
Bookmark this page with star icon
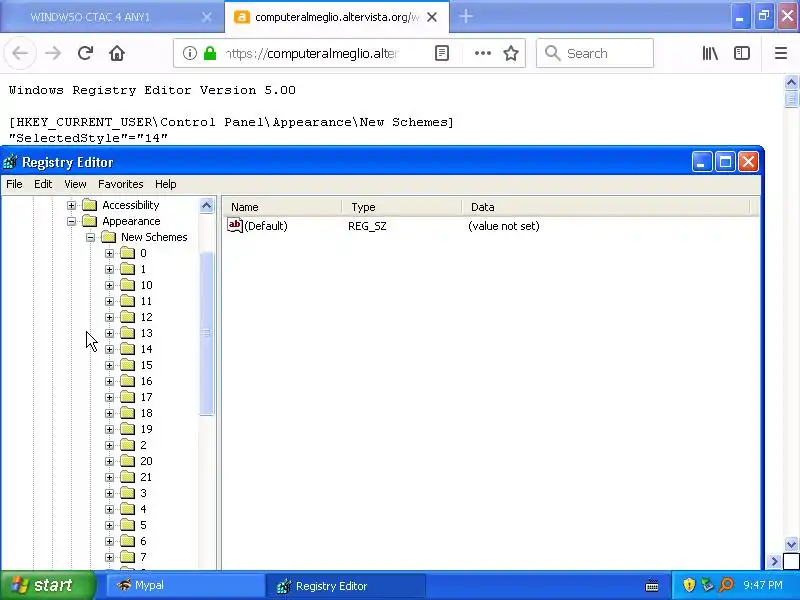click(x=511, y=53)
